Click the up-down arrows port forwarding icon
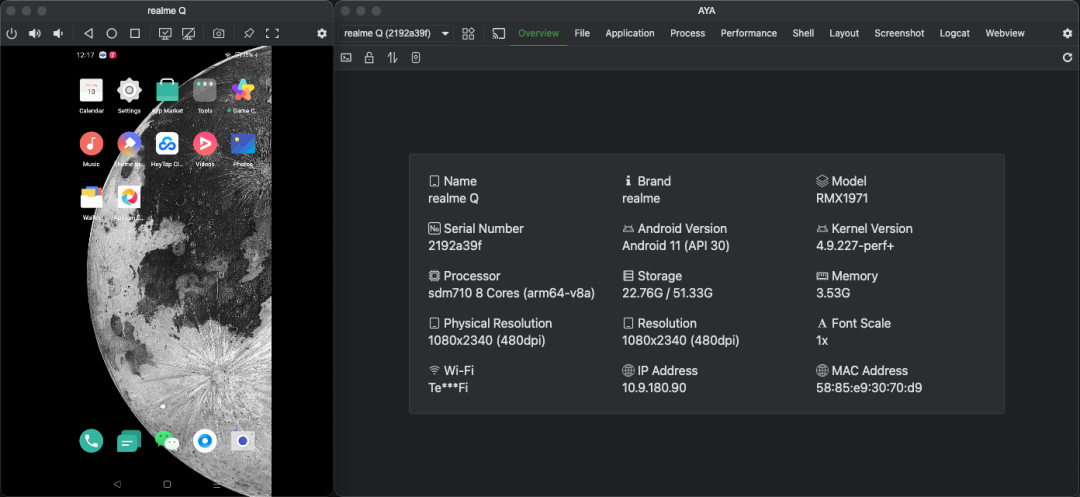Screen dimensions: 1080x497 click(392, 58)
